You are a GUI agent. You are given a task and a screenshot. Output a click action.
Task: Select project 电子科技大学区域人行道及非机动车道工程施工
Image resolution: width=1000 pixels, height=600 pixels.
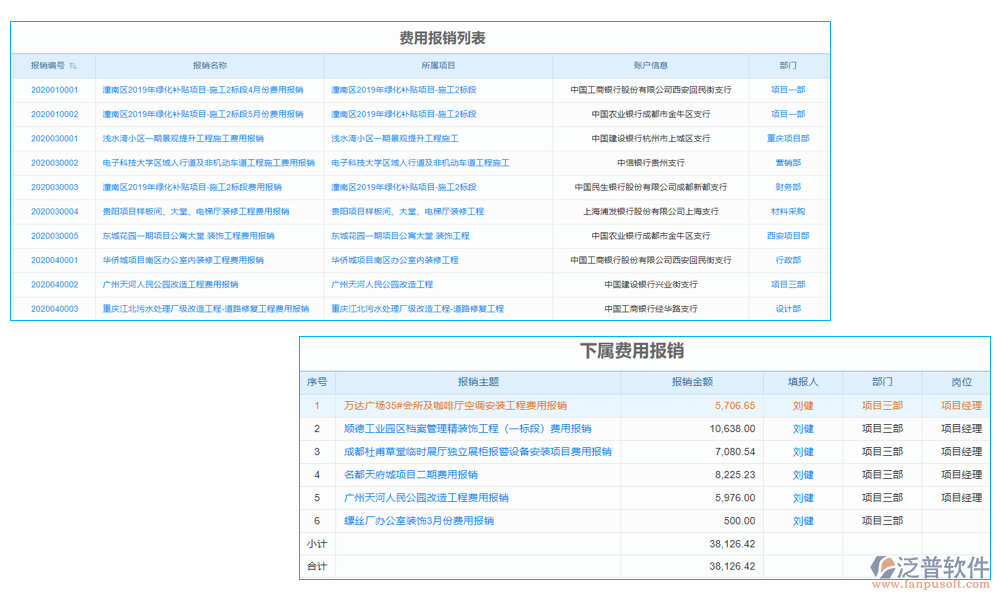[420, 163]
